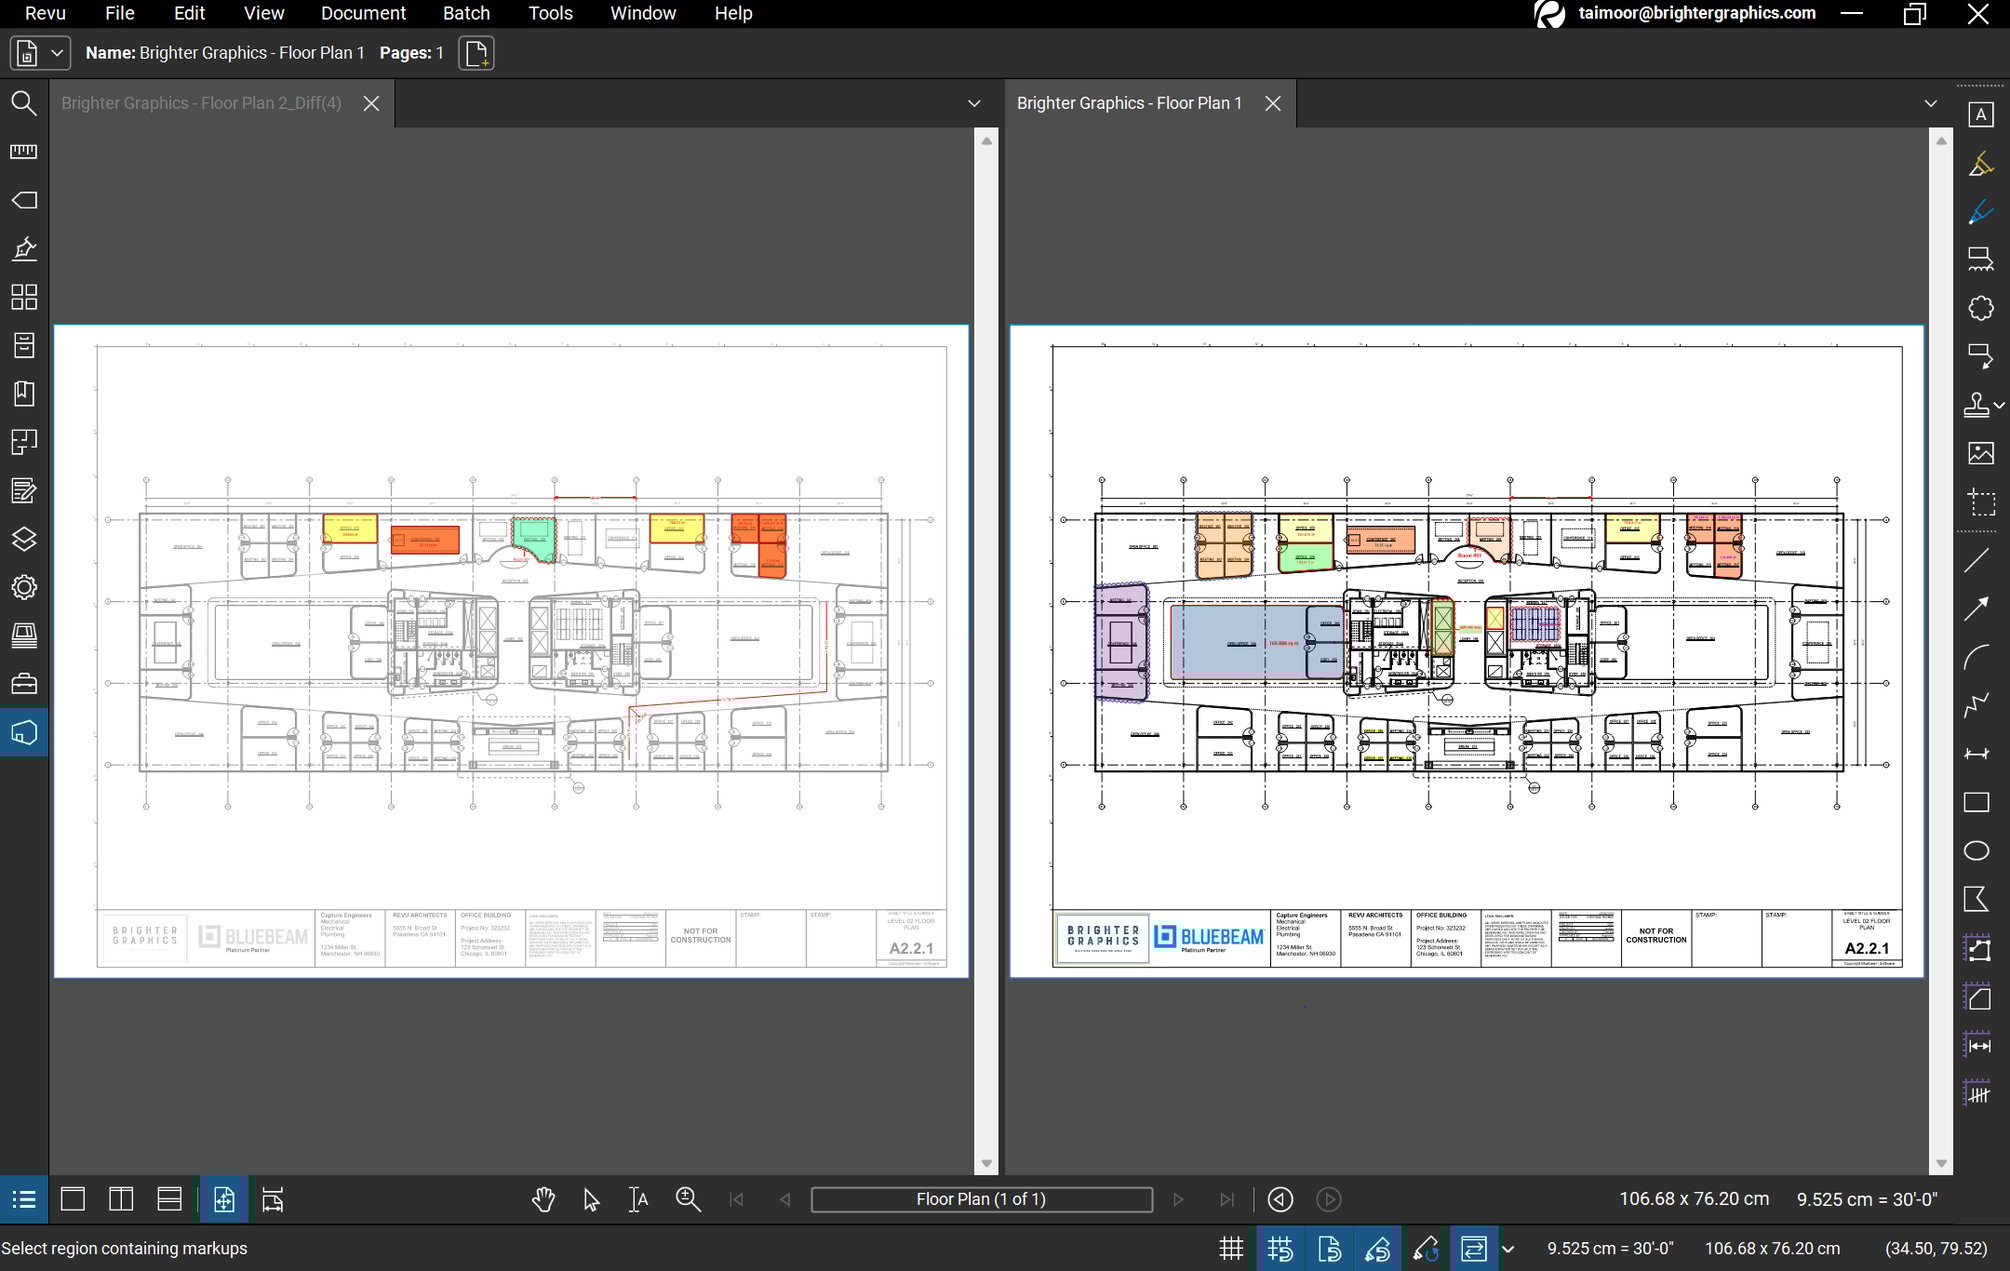
Task: Open the Measurements panel in the left sidebar
Action: pyautogui.click(x=24, y=151)
